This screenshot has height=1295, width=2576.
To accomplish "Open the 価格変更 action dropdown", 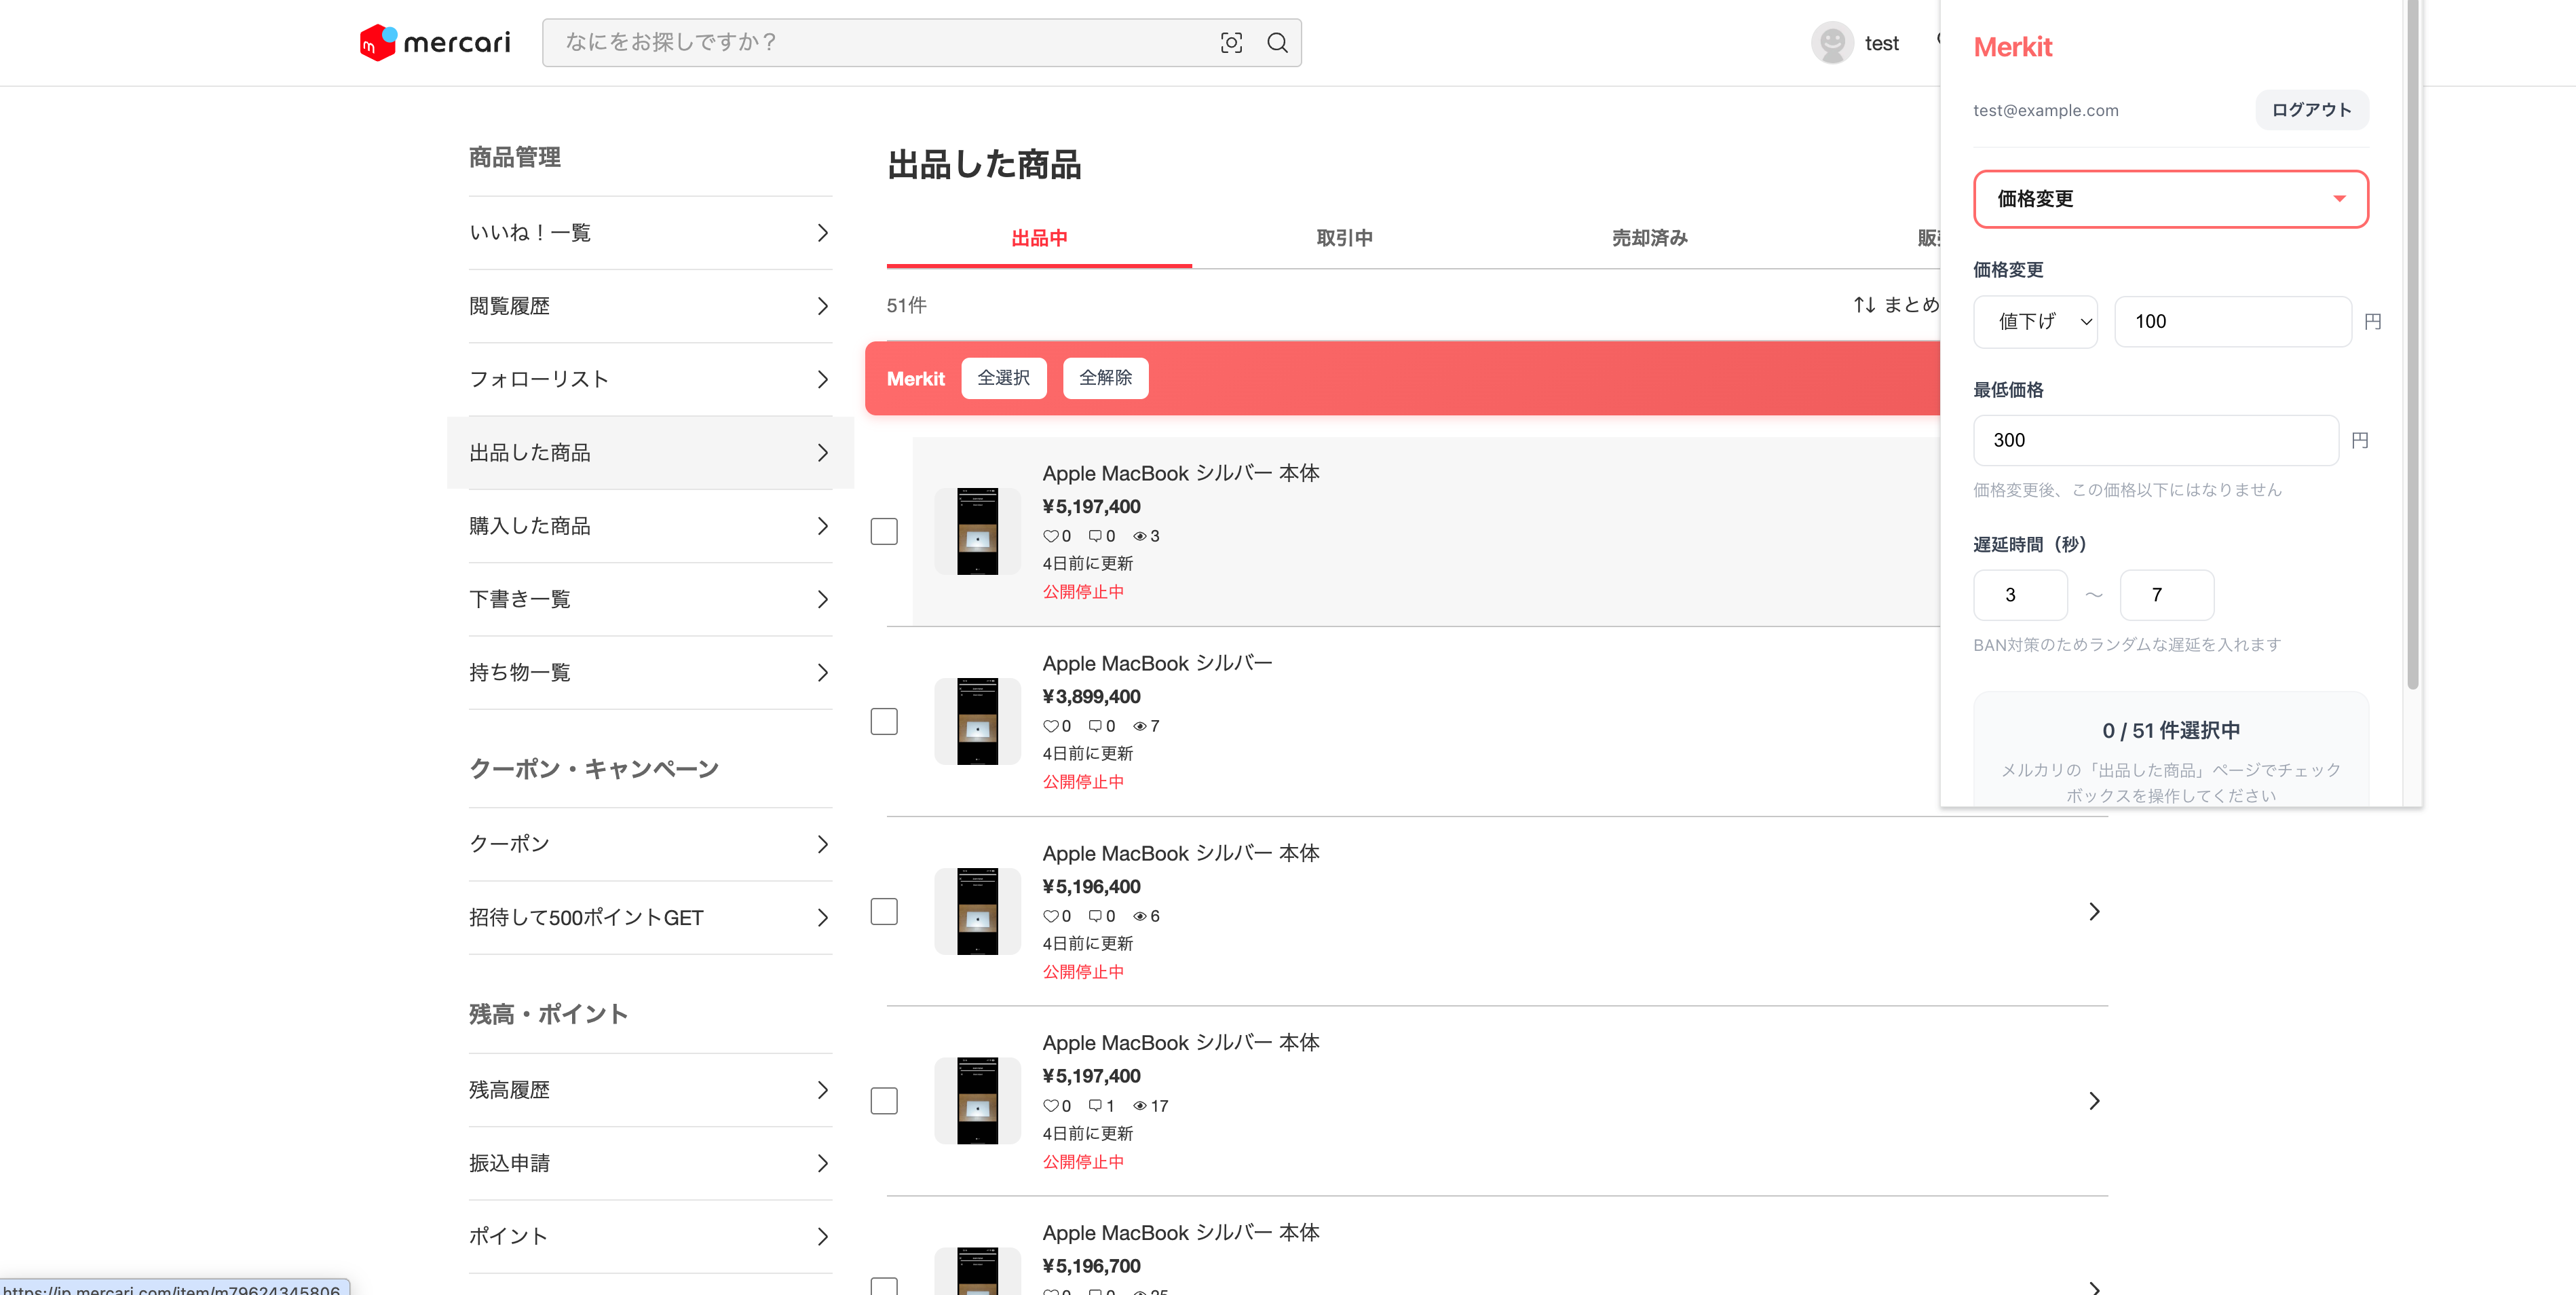I will 2170,199.
